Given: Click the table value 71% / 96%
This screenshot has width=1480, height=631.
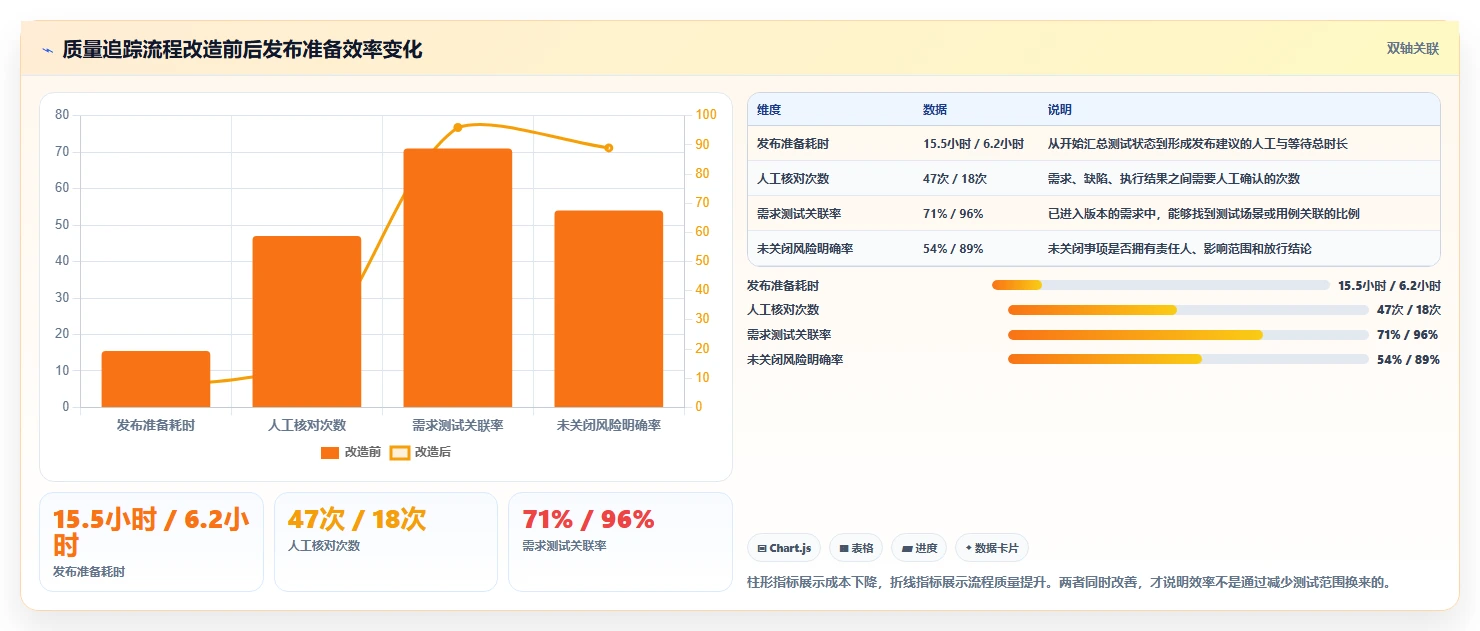Looking at the screenshot, I should click(x=953, y=214).
